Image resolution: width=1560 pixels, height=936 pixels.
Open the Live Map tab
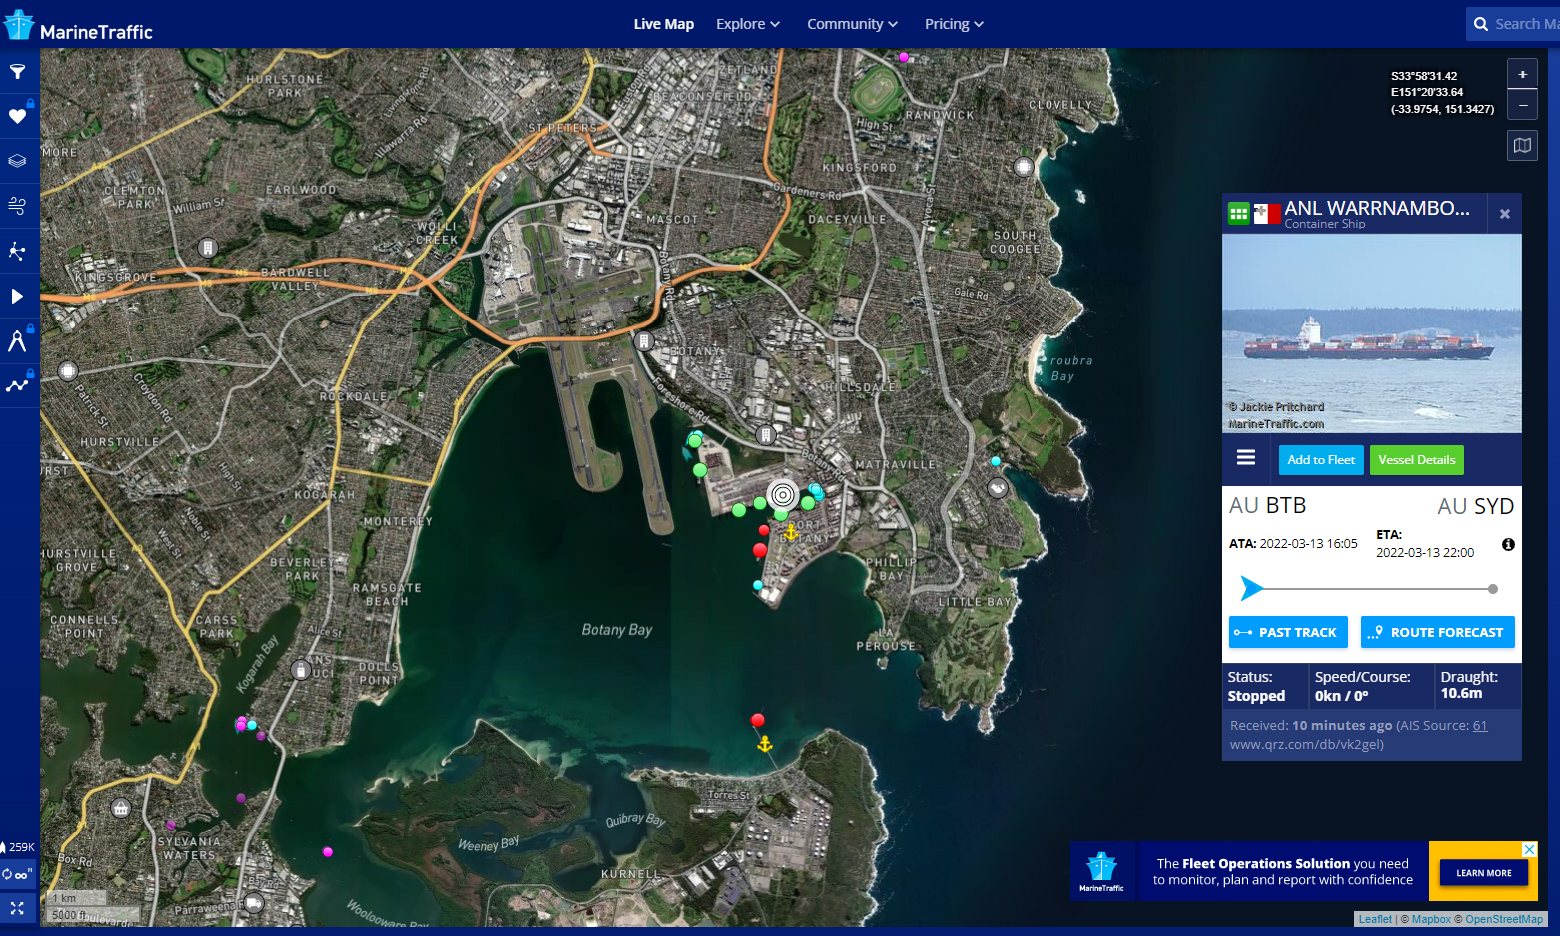click(663, 24)
